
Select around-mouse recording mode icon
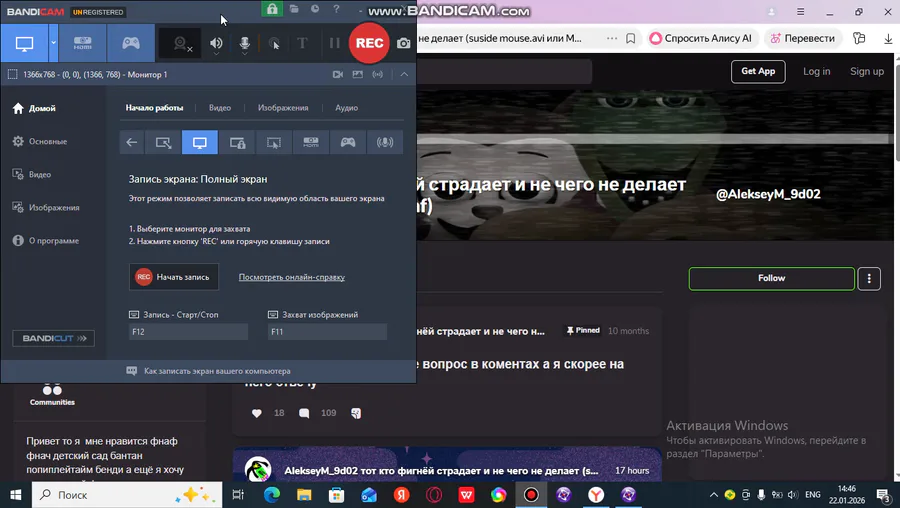[x=274, y=142]
